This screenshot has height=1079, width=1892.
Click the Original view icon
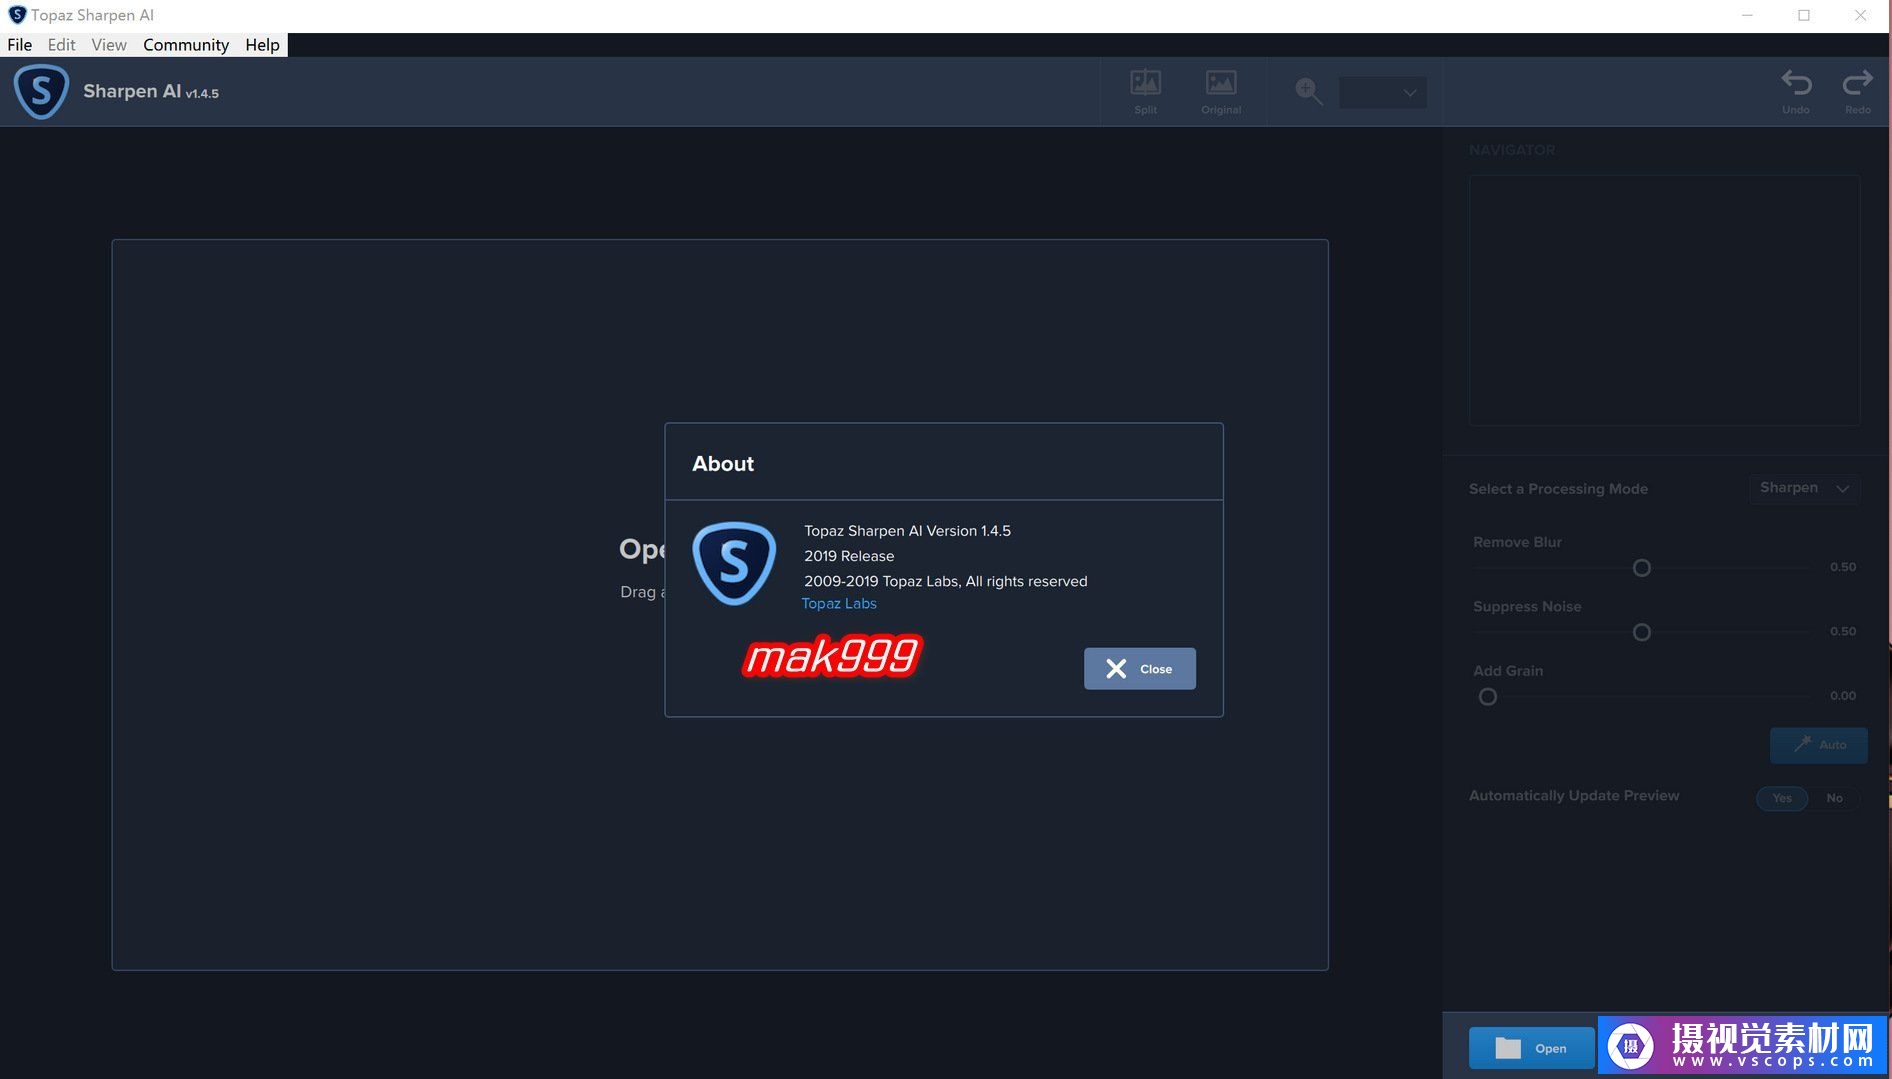[x=1221, y=84]
